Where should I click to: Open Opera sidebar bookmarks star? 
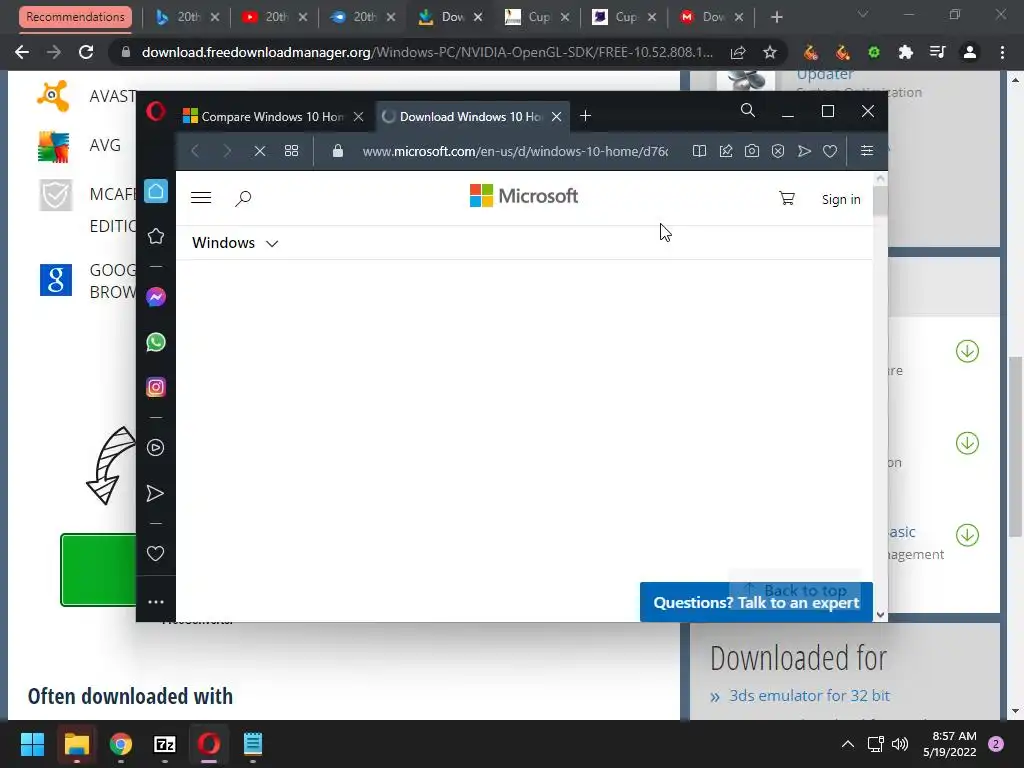coord(155,236)
